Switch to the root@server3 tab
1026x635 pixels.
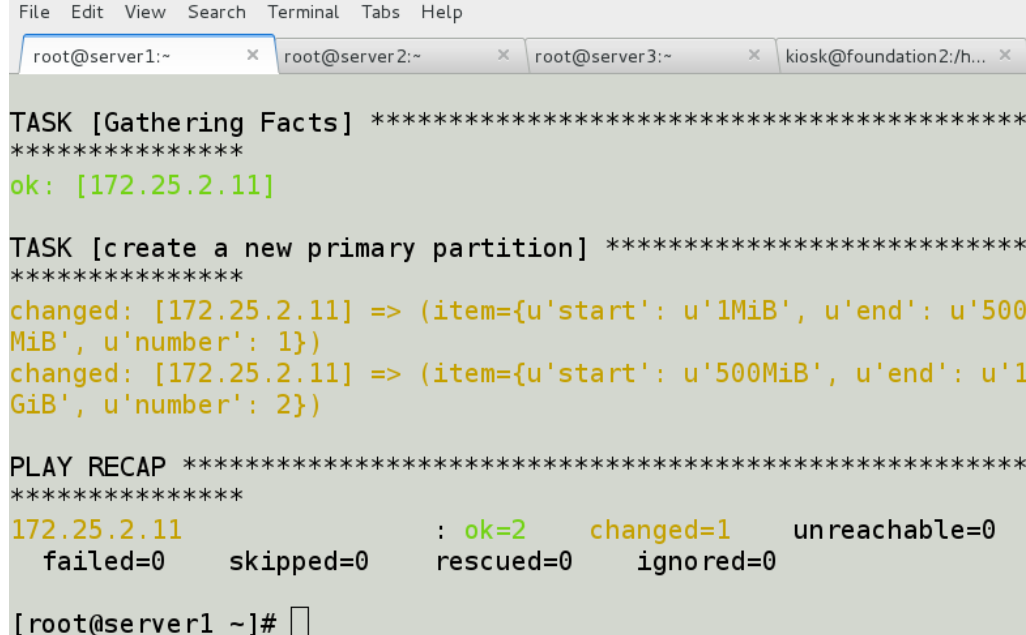pyautogui.click(x=651, y=56)
